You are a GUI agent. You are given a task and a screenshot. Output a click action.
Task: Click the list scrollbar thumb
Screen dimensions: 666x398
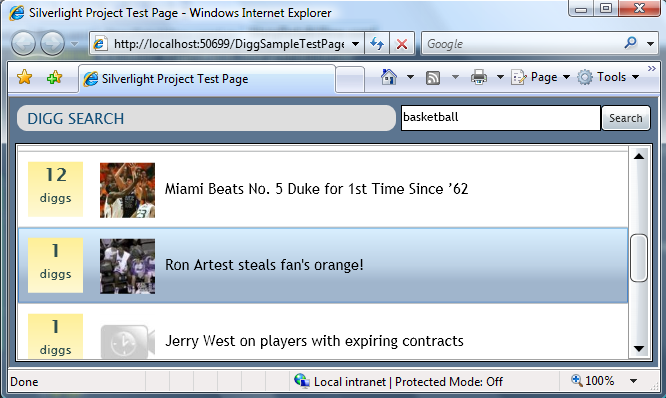pyautogui.click(x=638, y=258)
